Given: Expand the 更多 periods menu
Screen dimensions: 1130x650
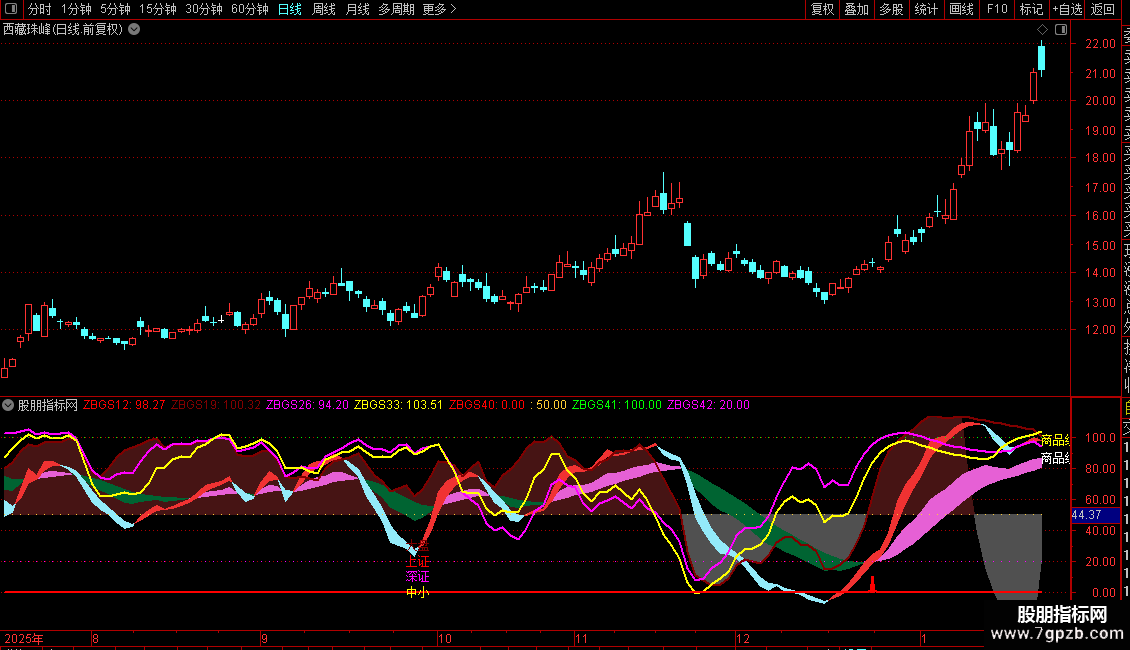Looking at the screenshot, I should (439, 9).
